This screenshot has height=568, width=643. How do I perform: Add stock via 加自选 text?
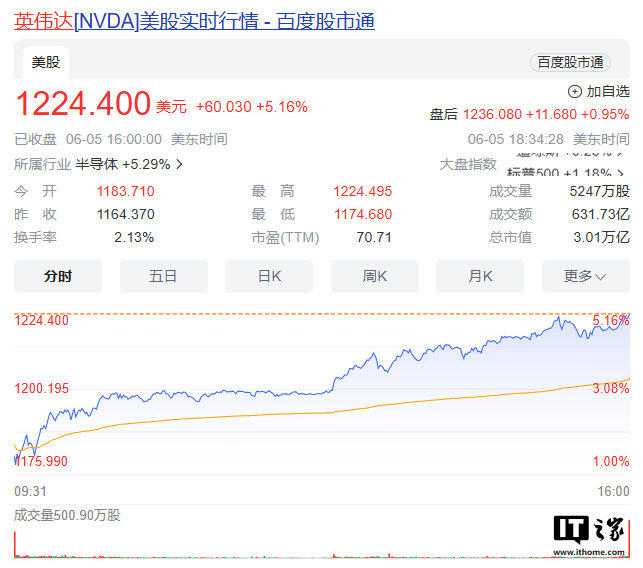608,91
